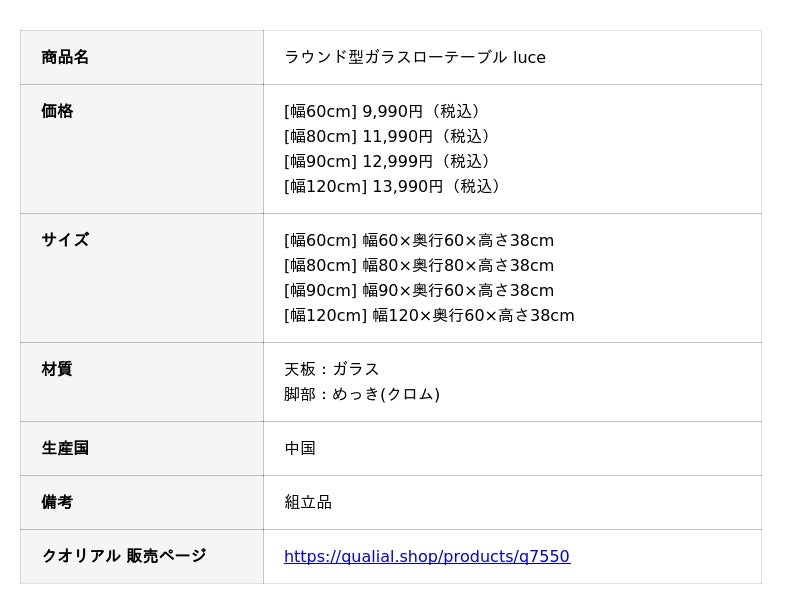Select the ラウンド型ガラスローテーブル luce product name text
This screenshot has height=614, width=800.
coord(414,57)
